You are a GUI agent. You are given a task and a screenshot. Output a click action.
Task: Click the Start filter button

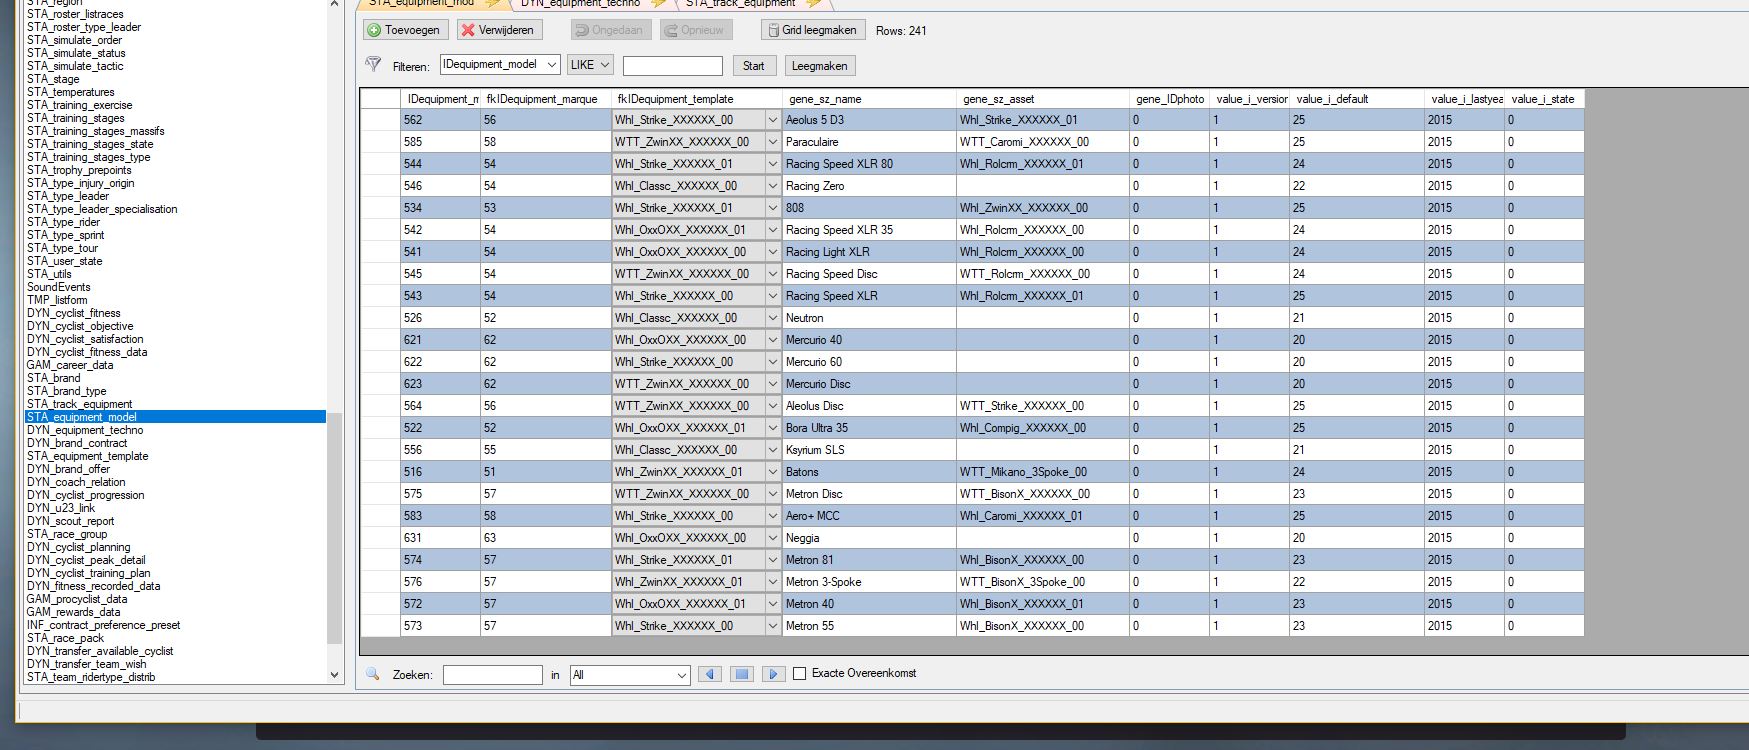pyautogui.click(x=753, y=66)
